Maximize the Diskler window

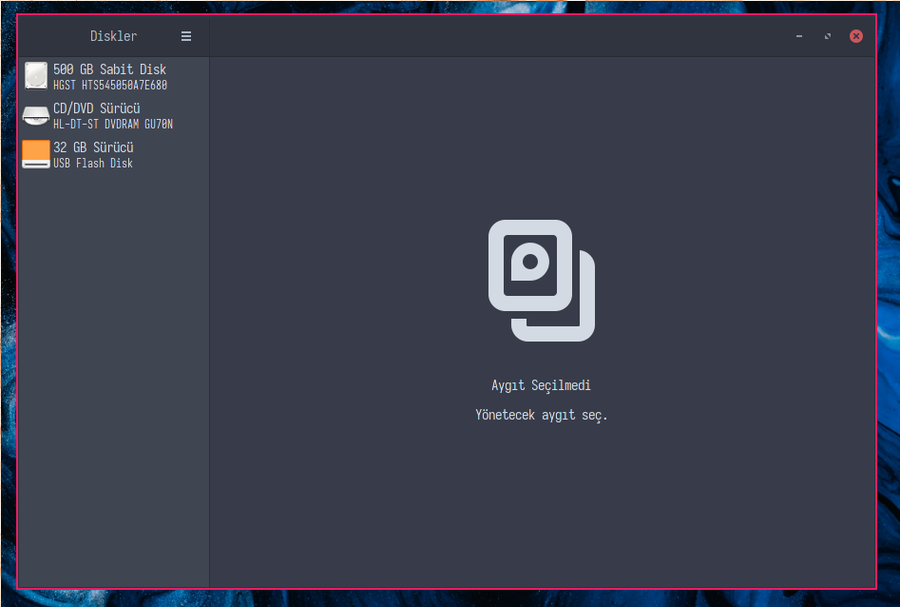828,36
